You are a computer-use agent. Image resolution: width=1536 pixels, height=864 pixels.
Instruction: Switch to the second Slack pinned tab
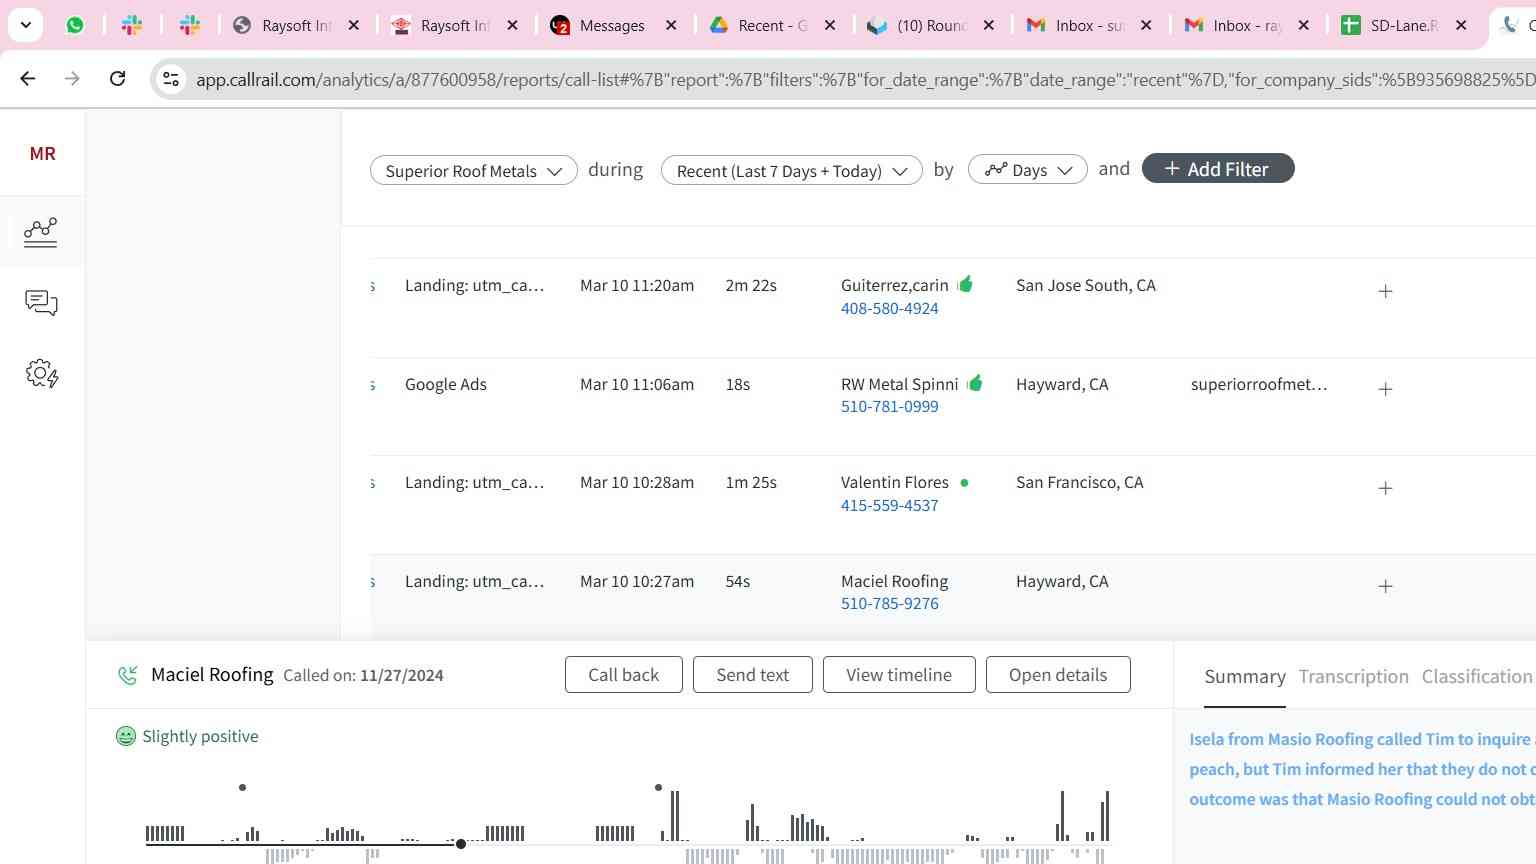point(190,25)
